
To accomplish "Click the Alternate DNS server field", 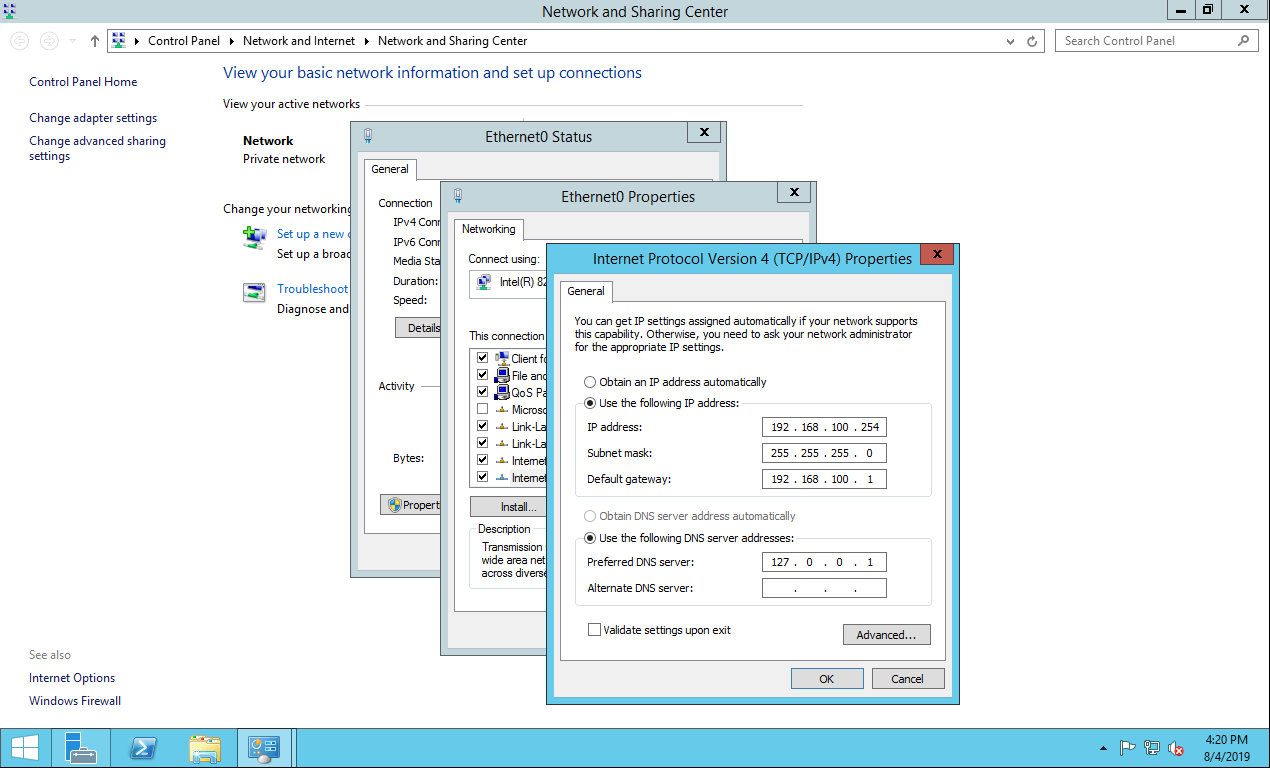I will point(824,588).
